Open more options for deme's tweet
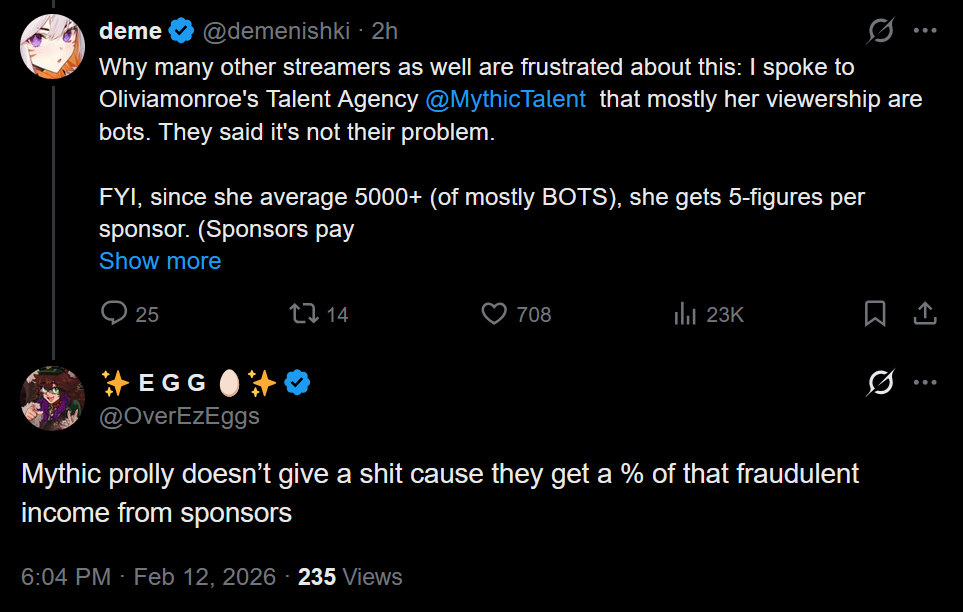Viewport: 963px width, 612px height. [925, 31]
